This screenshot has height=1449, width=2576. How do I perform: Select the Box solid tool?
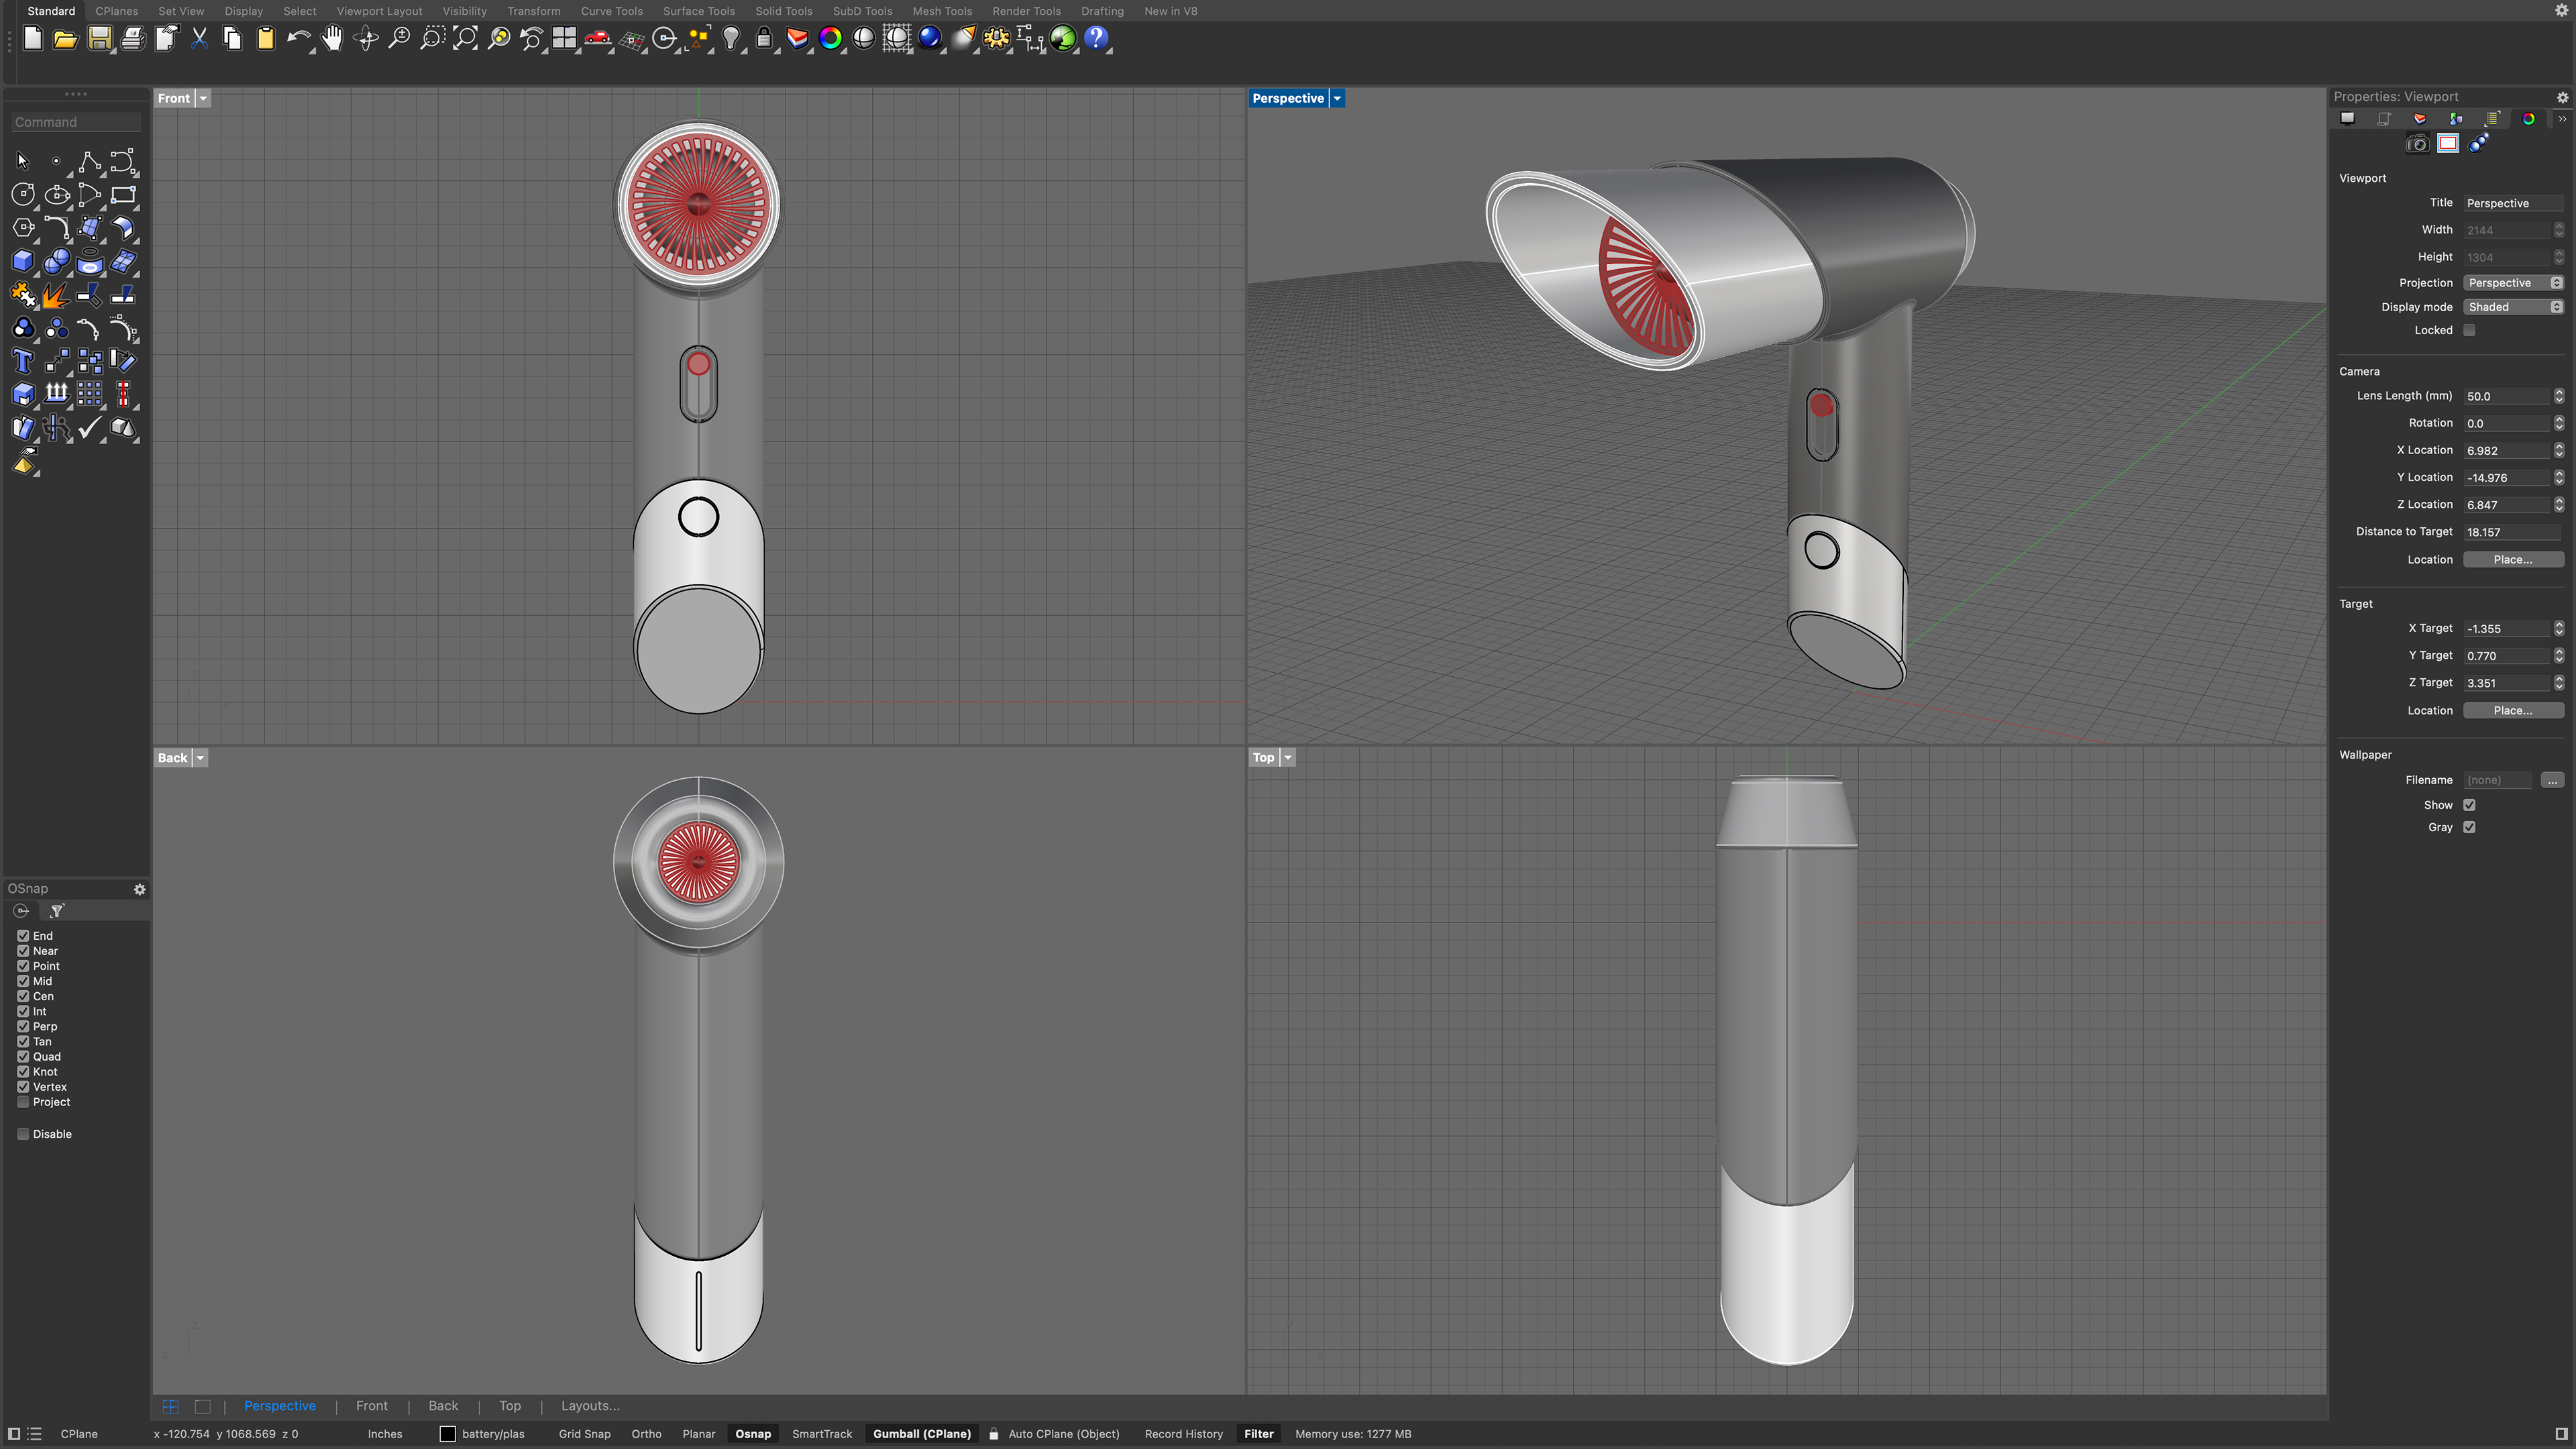pyautogui.click(x=23, y=261)
